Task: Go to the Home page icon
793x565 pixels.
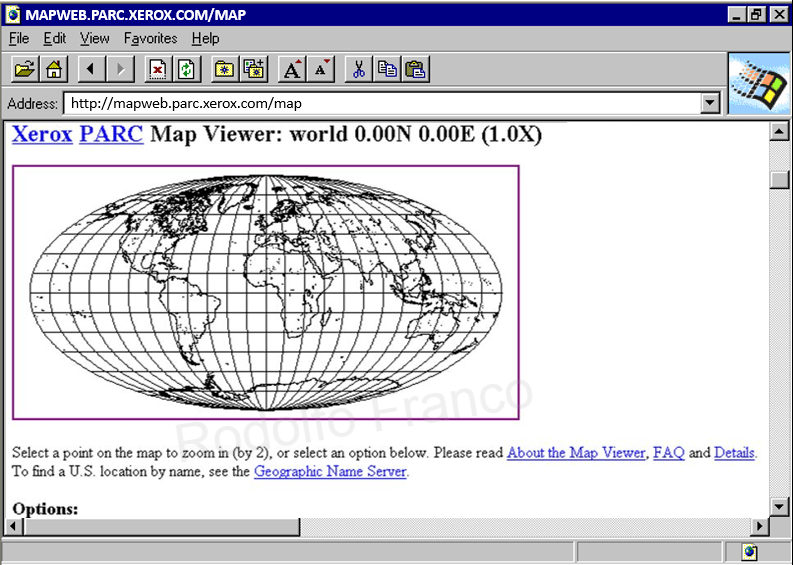Action: click(x=54, y=69)
